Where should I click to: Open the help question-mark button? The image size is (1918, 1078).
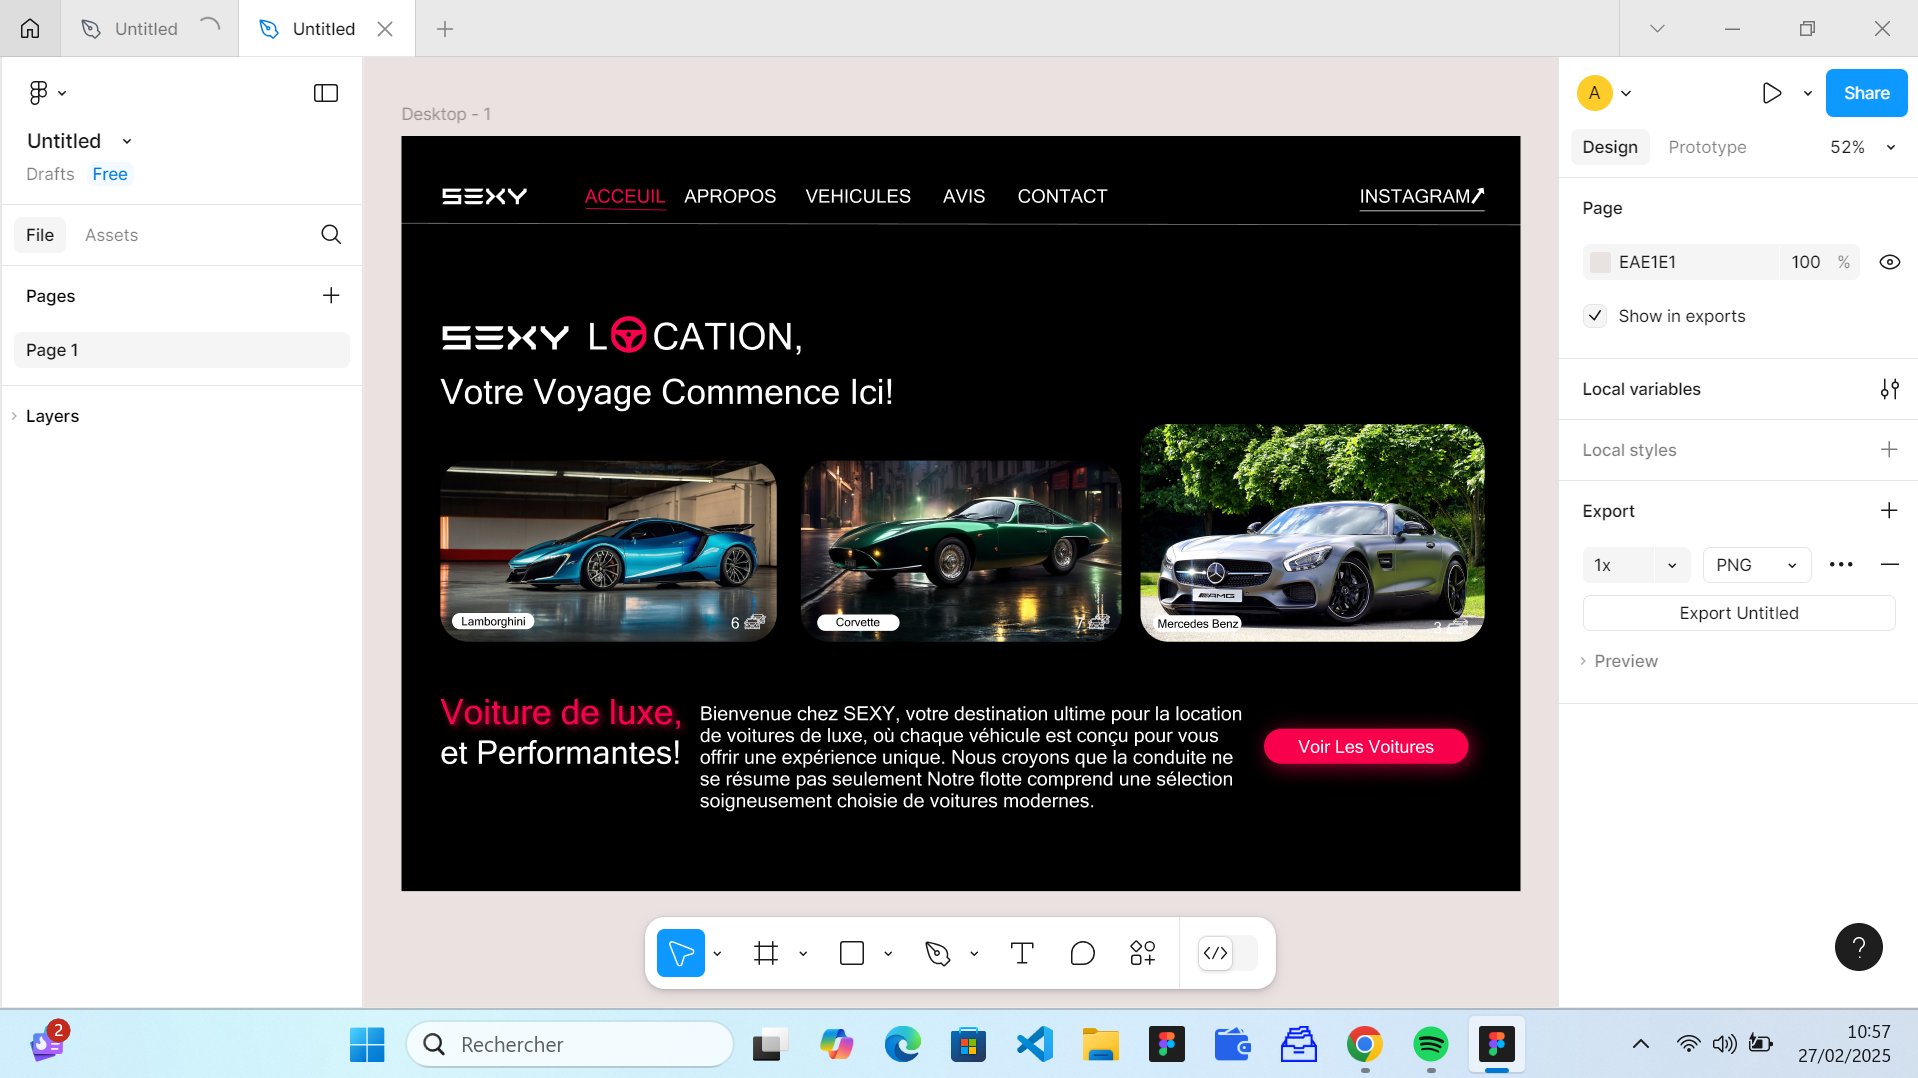(1858, 946)
